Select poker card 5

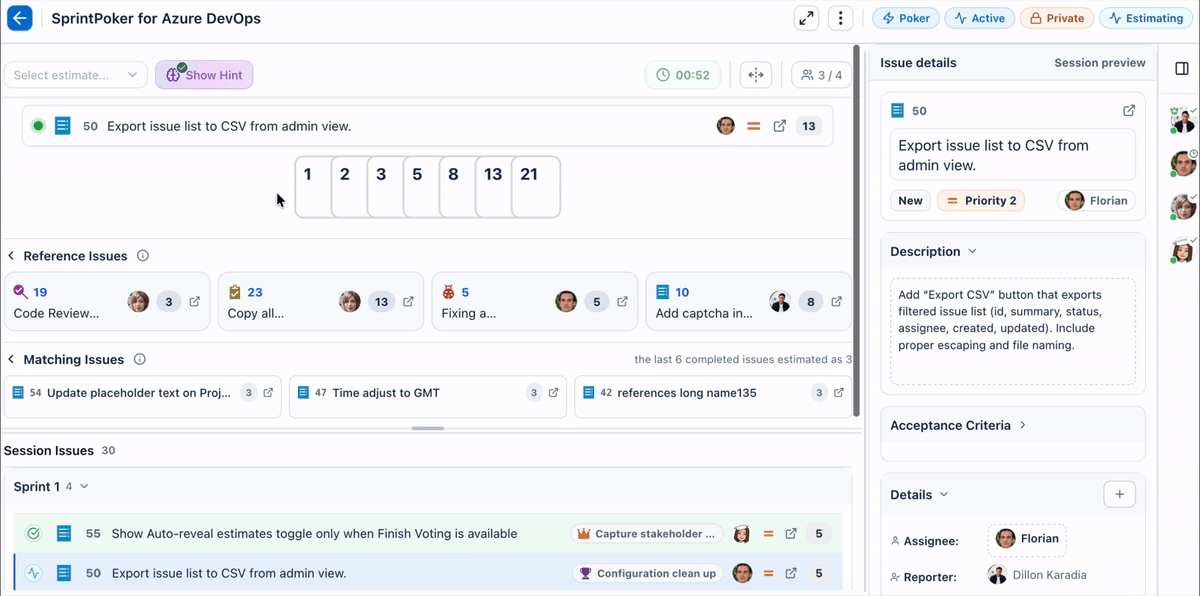(x=421, y=186)
